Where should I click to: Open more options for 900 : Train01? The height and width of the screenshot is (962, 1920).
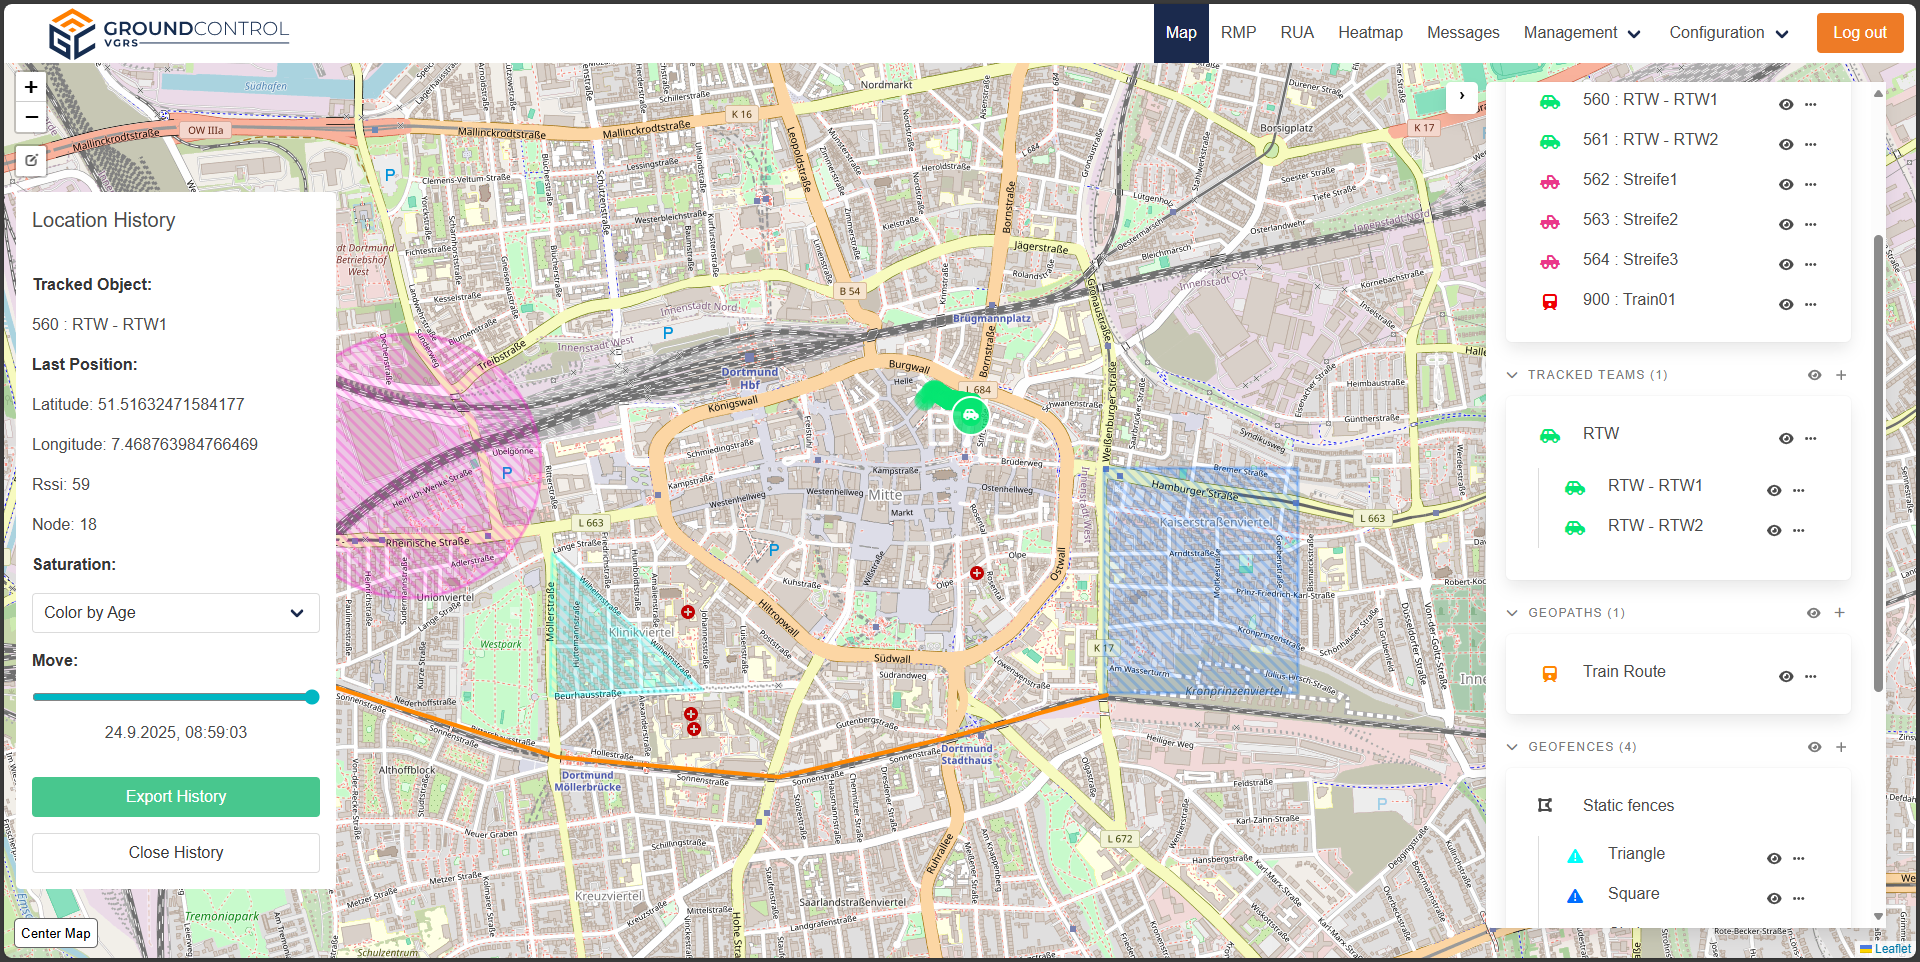[x=1810, y=304]
